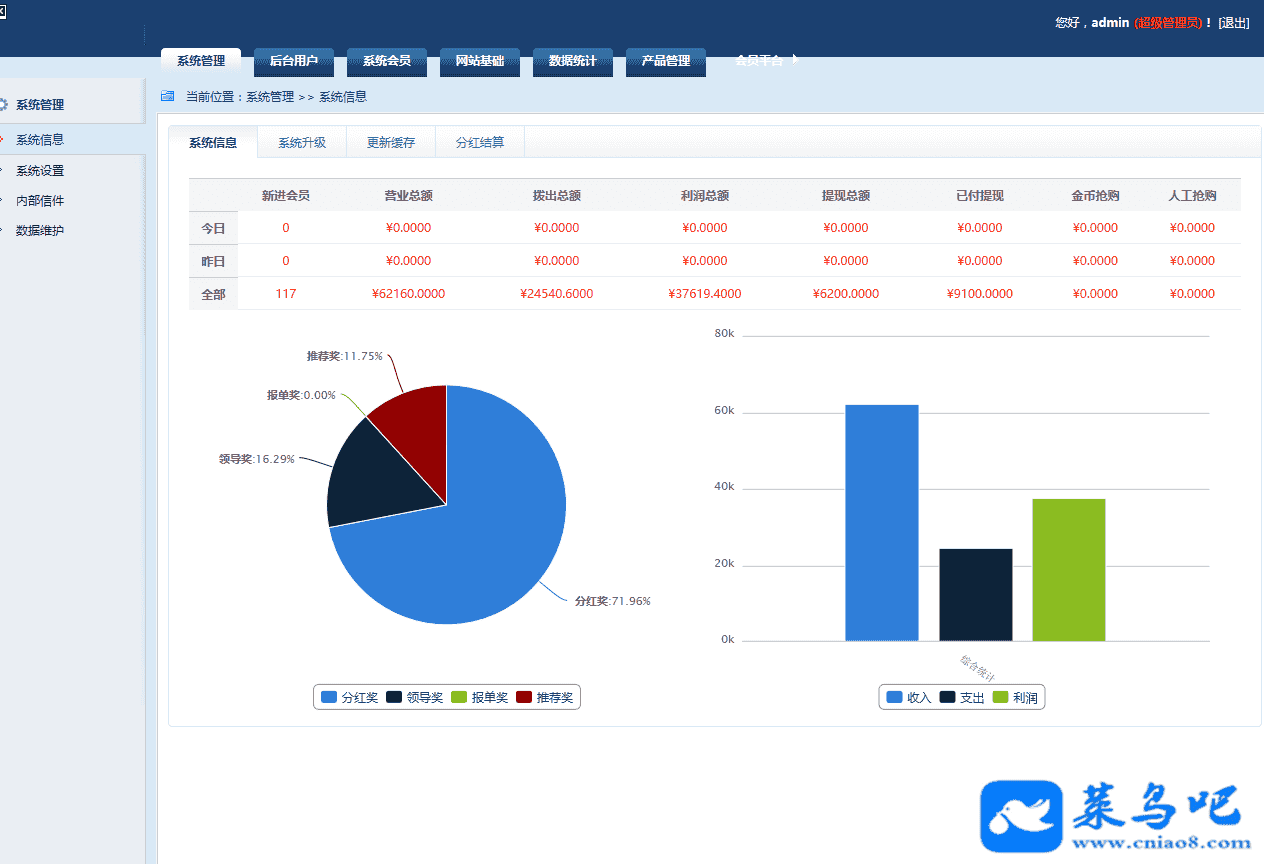Go to 产品管理 in top navigation

coord(666,61)
